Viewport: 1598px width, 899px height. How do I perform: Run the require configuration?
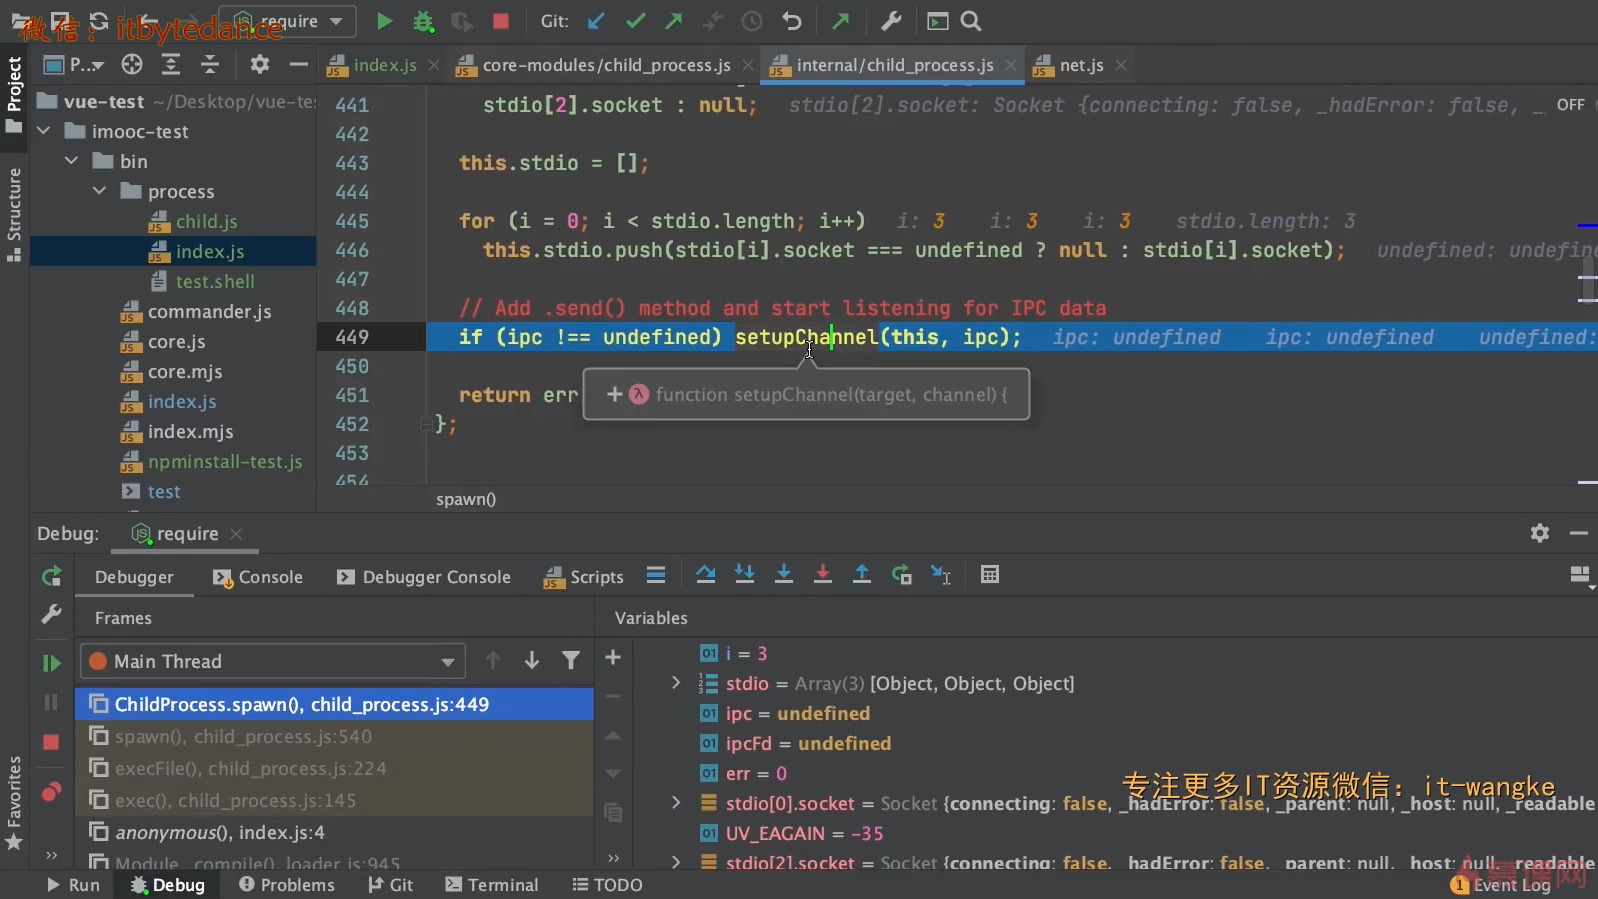tap(384, 21)
